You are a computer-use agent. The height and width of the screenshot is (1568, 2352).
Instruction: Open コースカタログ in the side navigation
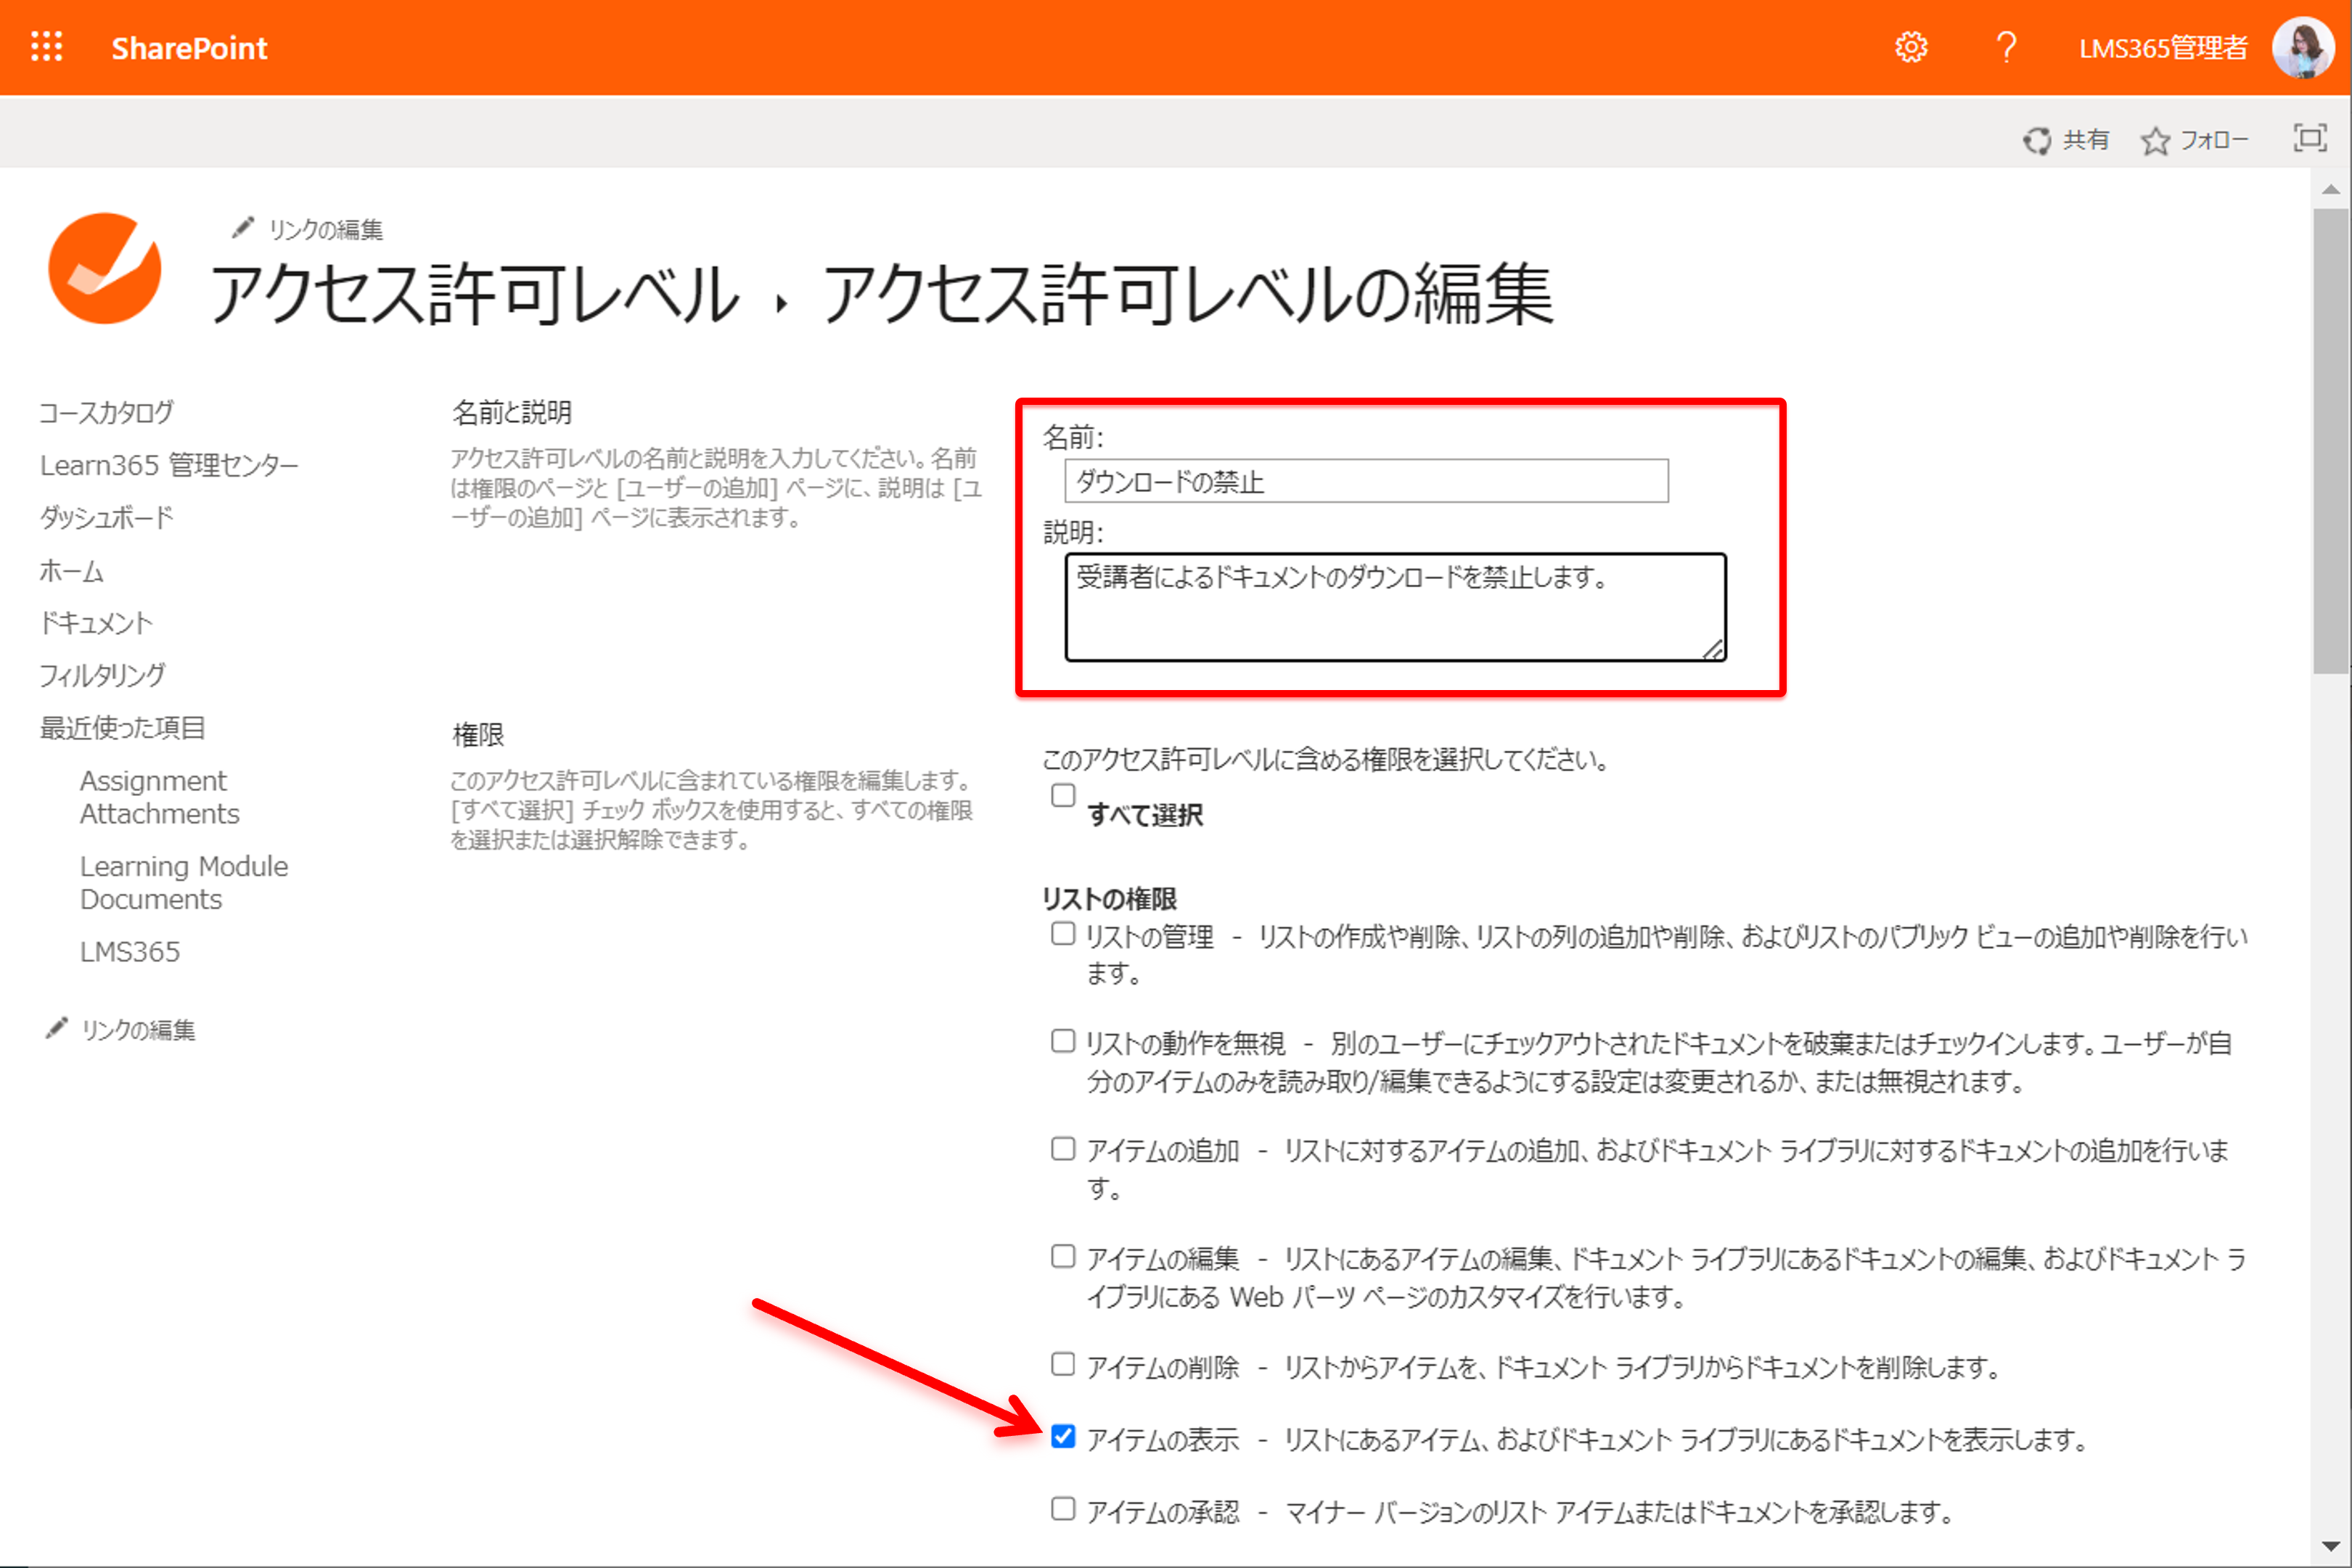106,412
